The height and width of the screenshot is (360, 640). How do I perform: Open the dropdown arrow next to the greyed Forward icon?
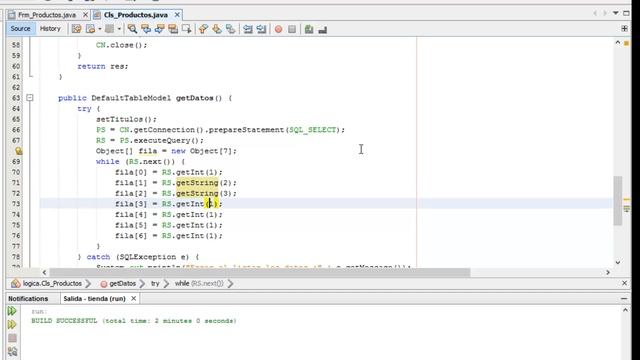(119, 29)
